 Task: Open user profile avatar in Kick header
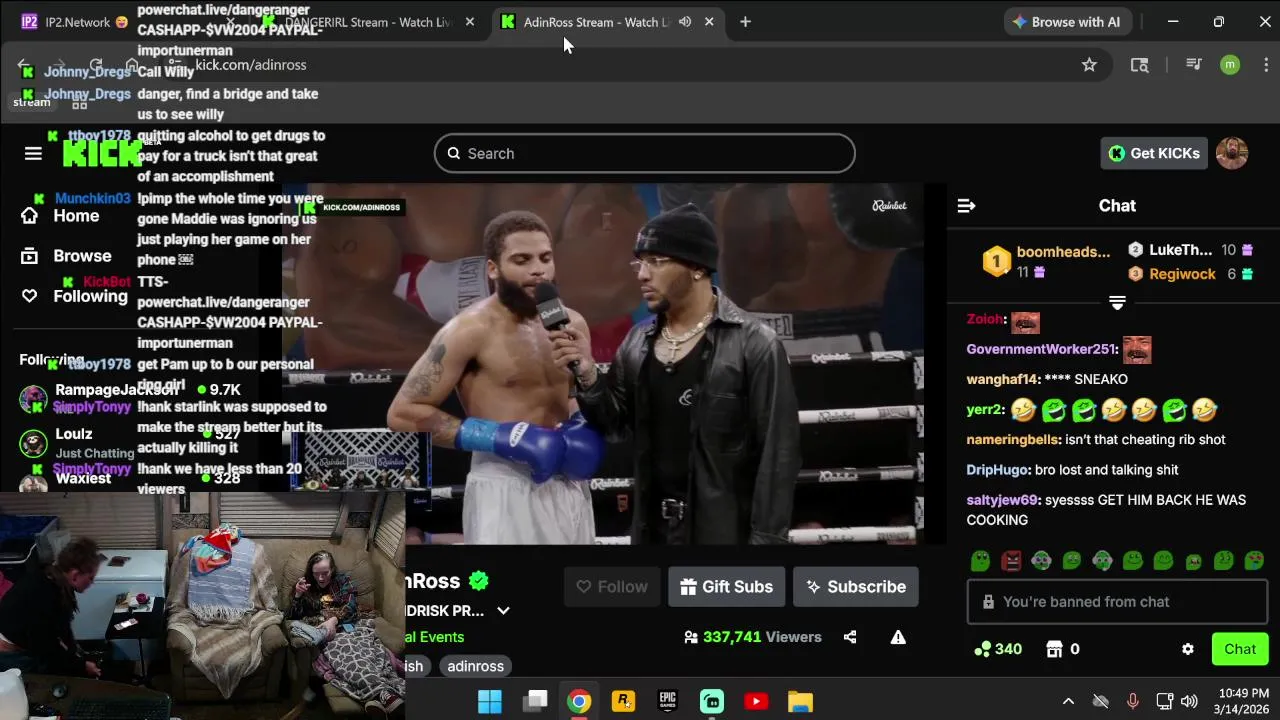(x=1232, y=153)
